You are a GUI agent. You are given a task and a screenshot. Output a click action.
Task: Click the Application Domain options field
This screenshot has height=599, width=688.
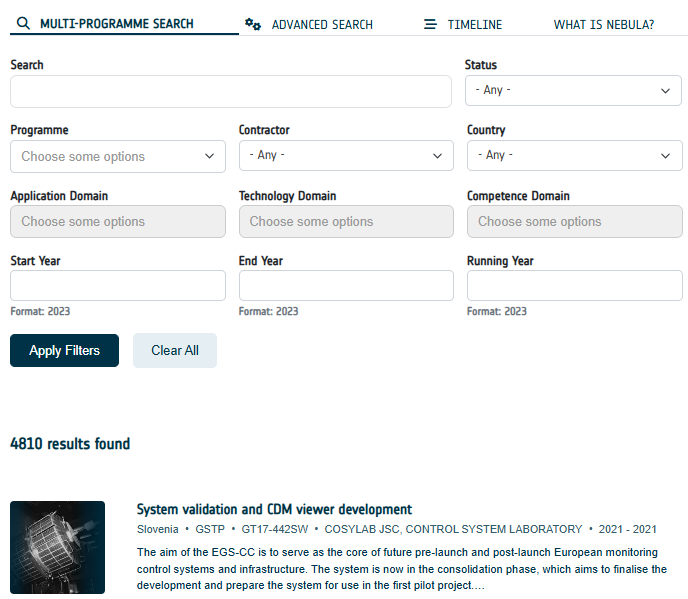(x=118, y=222)
